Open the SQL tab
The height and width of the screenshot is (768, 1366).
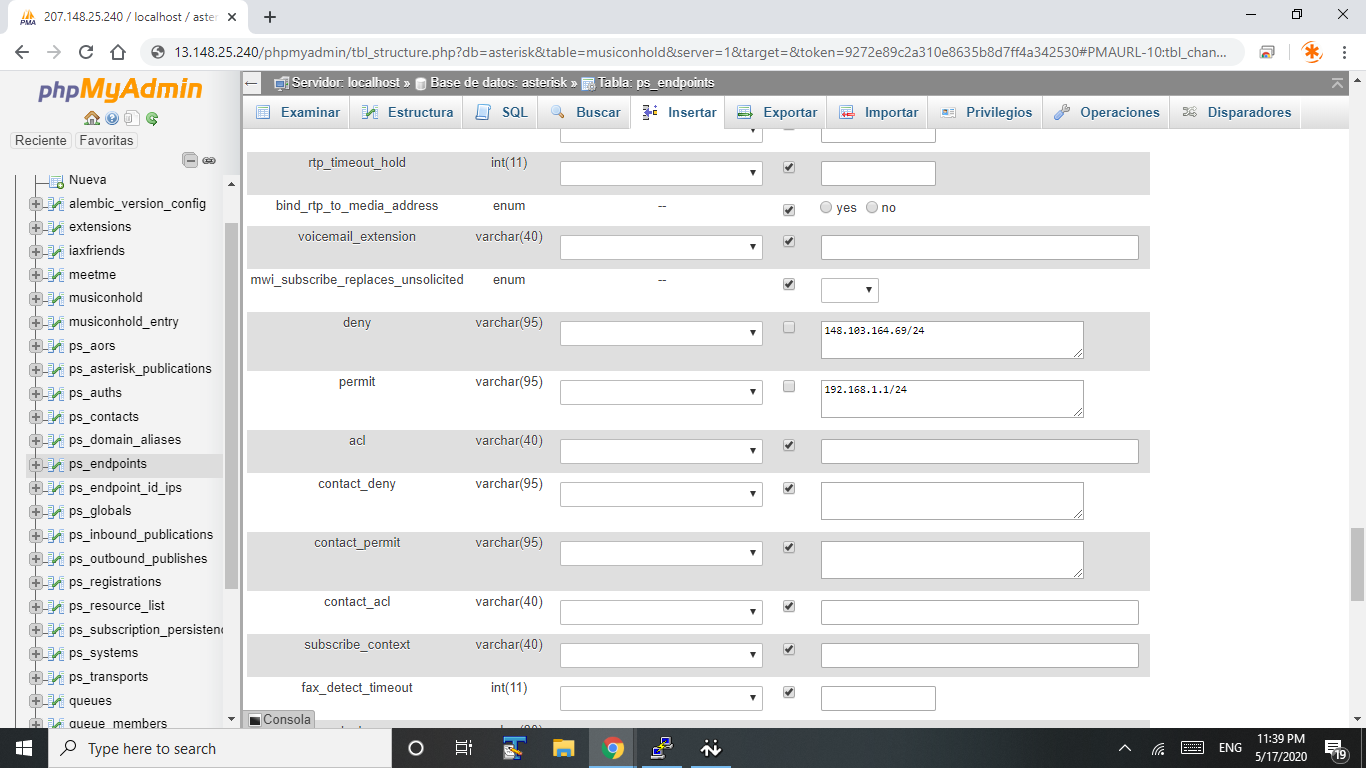pos(503,112)
